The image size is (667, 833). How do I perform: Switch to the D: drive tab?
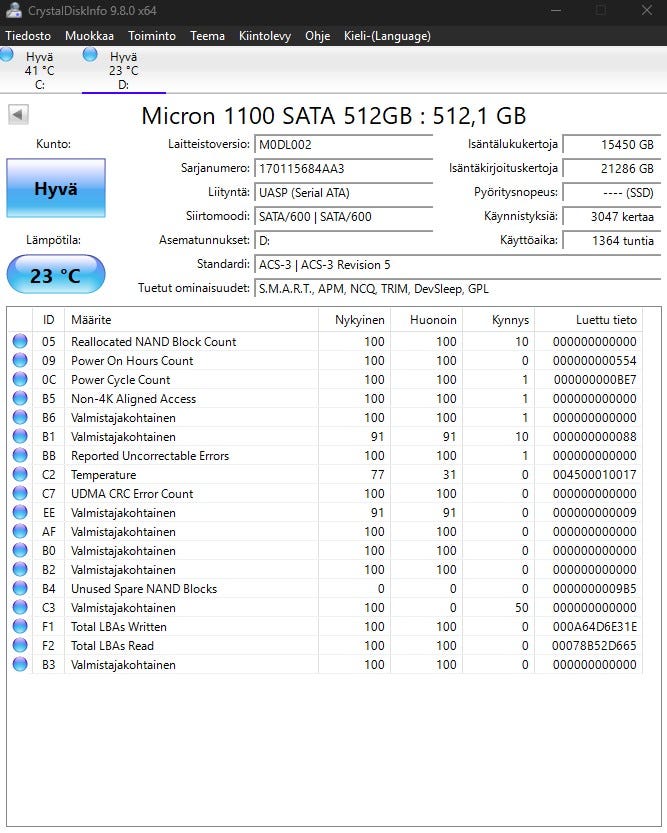(x=123, y=71)
